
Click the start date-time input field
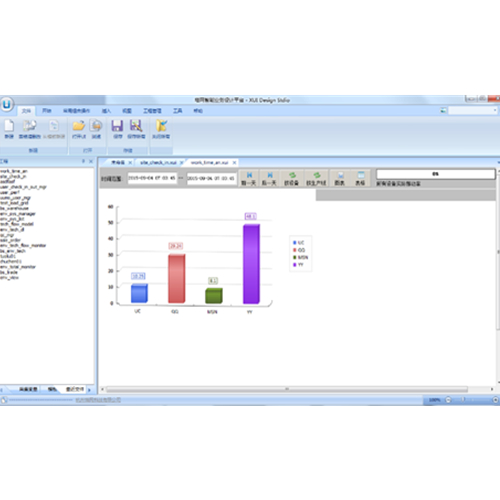click(x=152, y=178)
